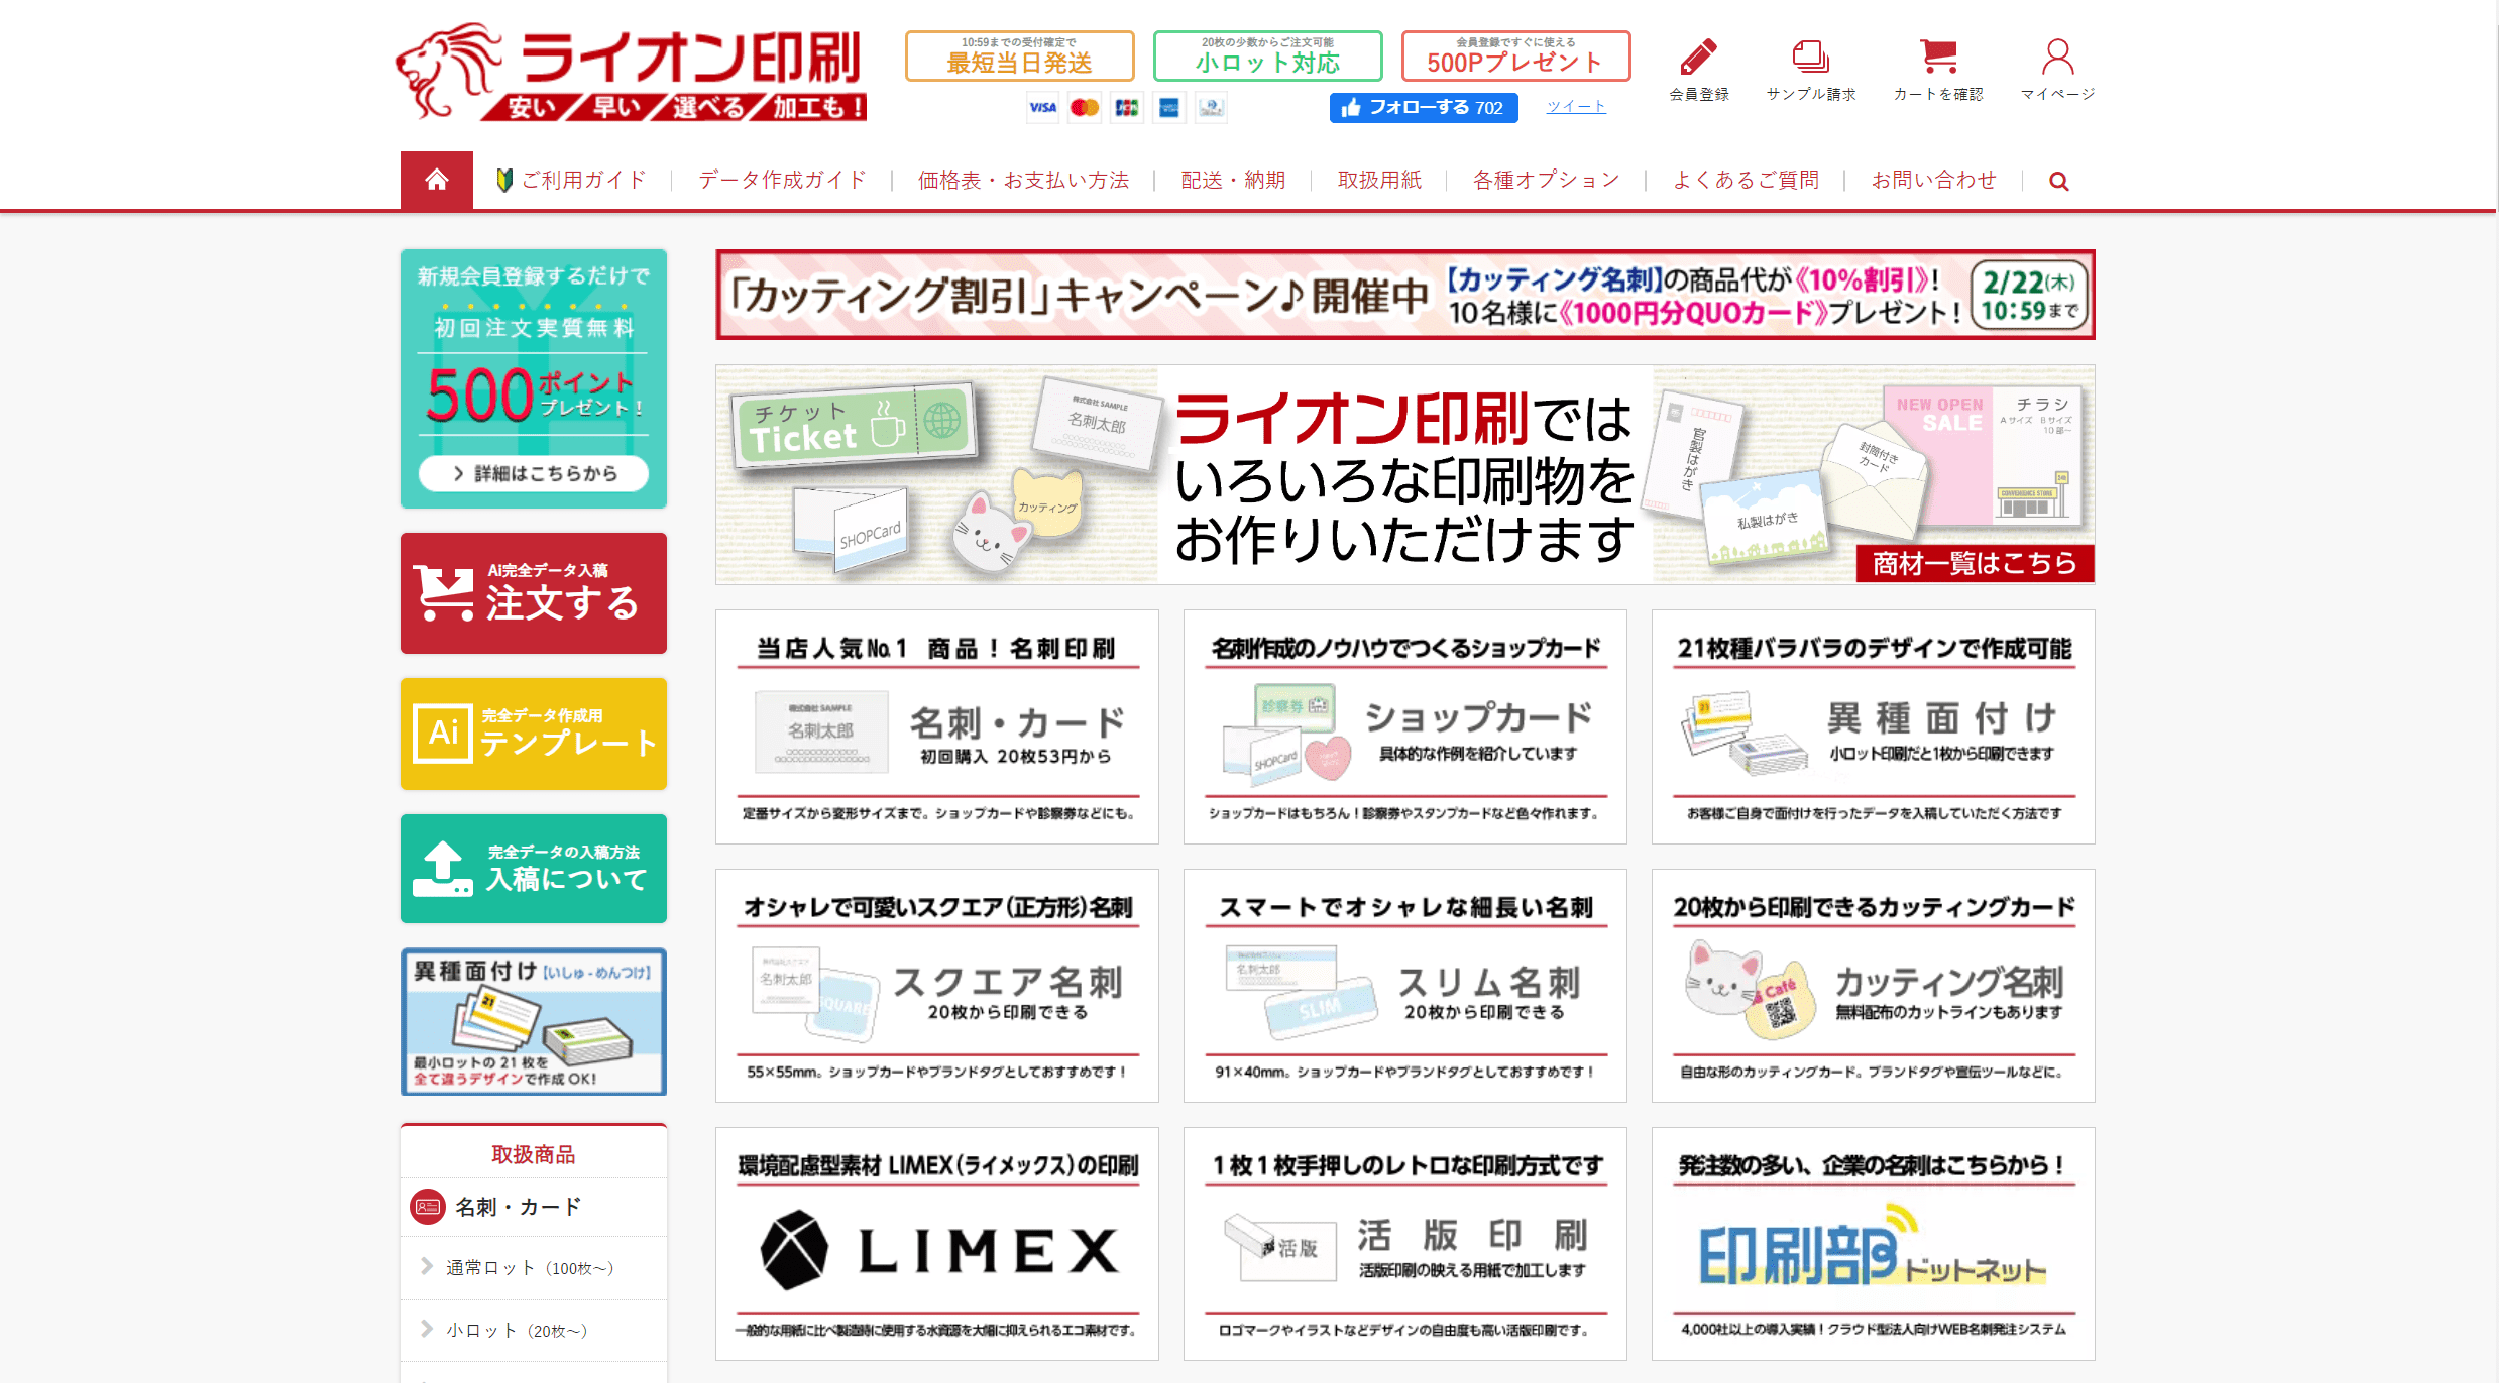Viewport: 2499px width, 1383px height.
Task: Open the スリム名刺 product card
Action: click(x=1405, y=986)
